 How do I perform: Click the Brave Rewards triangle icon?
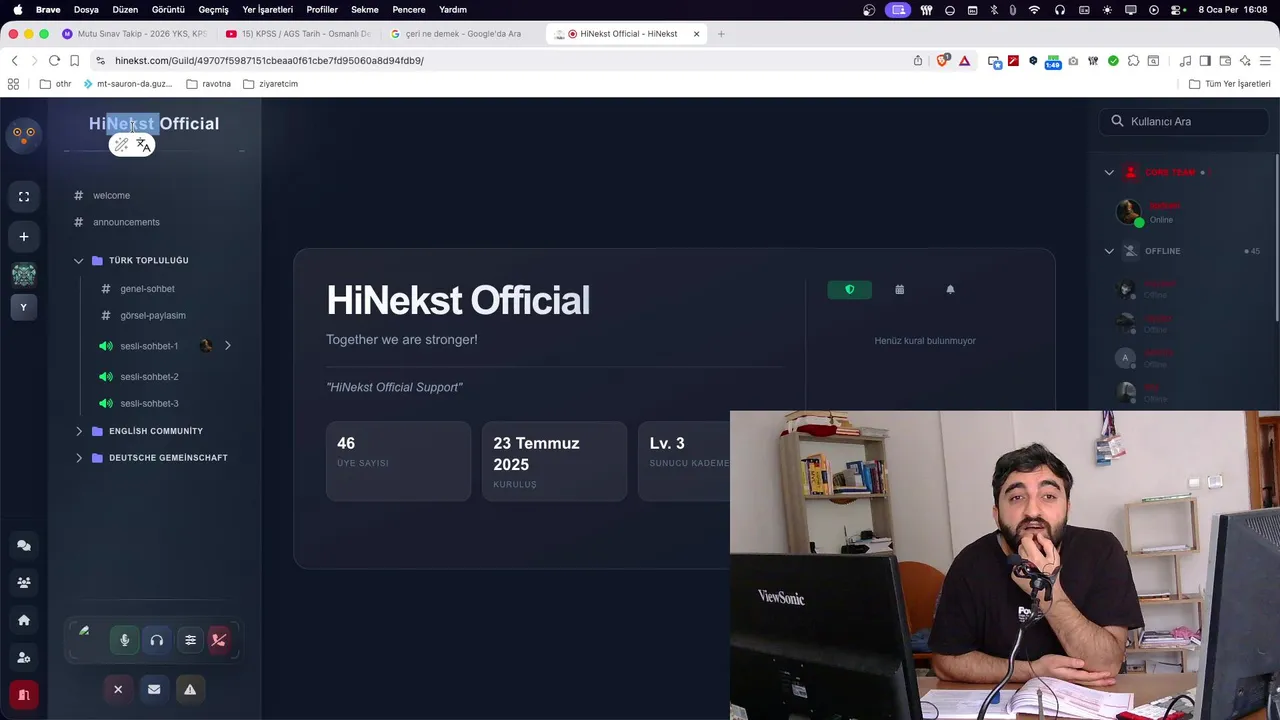click(965, 61)
